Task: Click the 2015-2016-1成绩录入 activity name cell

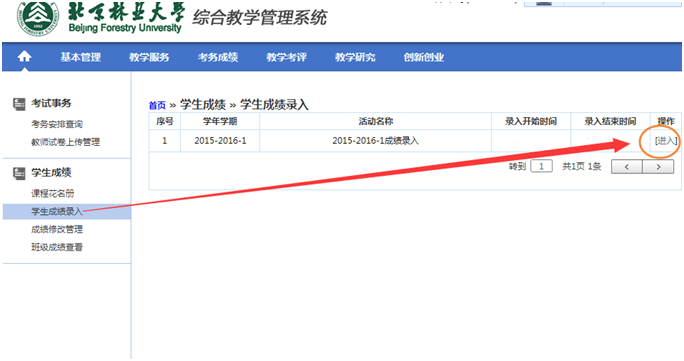Action: 376,141
